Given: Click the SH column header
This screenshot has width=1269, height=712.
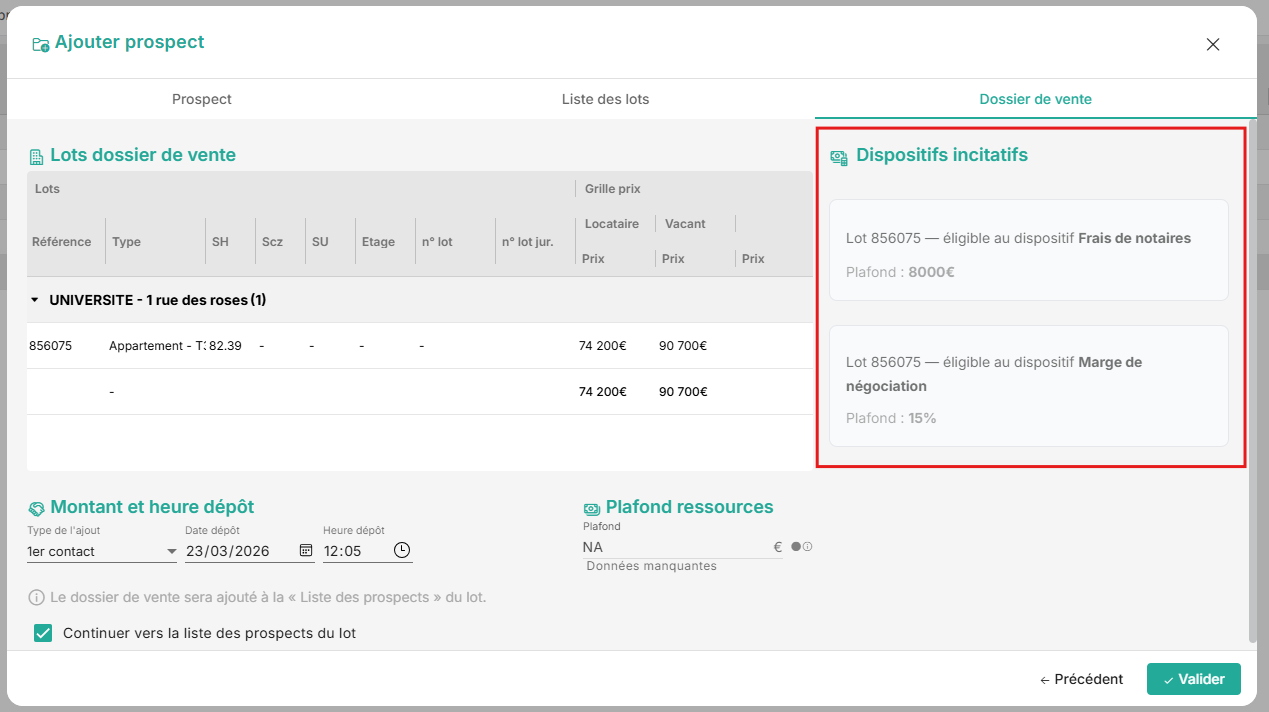Looking at the screenshot, I should click(220, 242).
